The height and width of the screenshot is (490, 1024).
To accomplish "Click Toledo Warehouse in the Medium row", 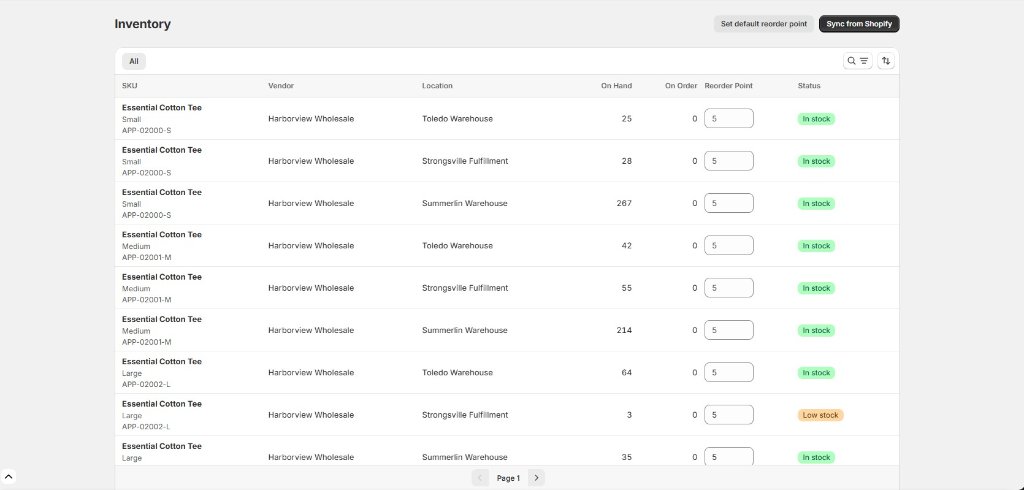I will pos(457,246).
